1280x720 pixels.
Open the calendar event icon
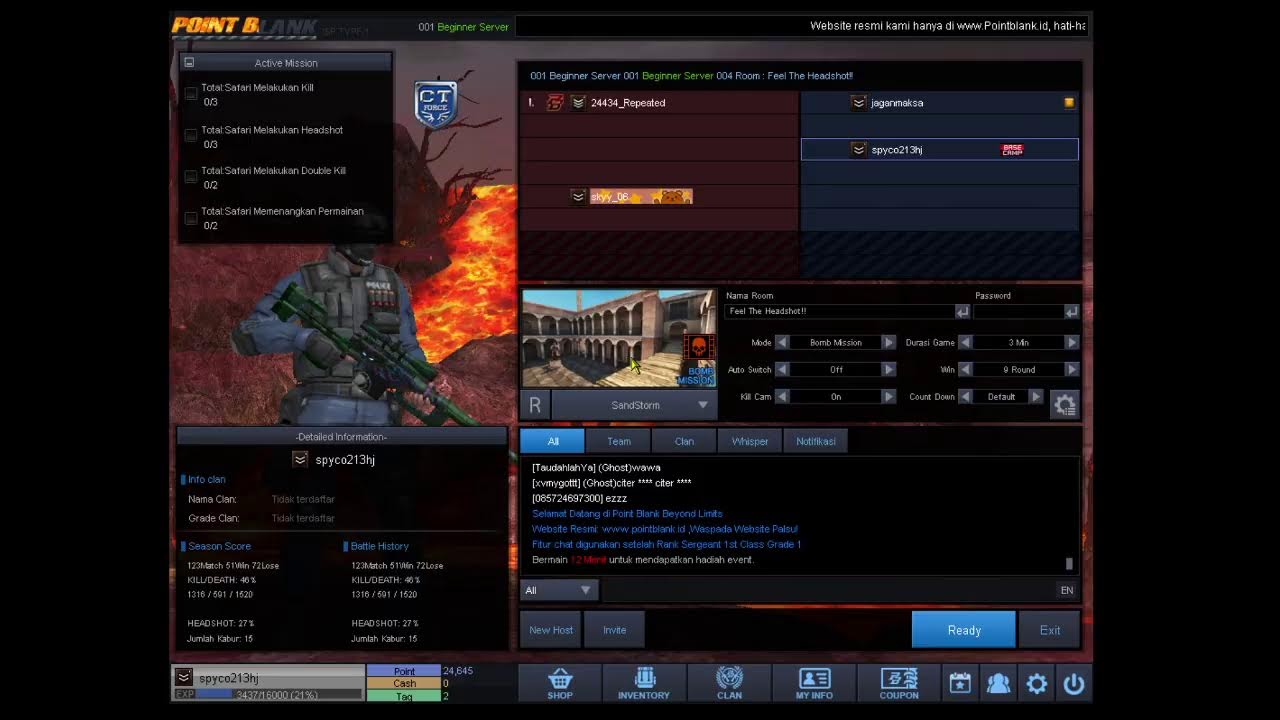click(960, 684)
